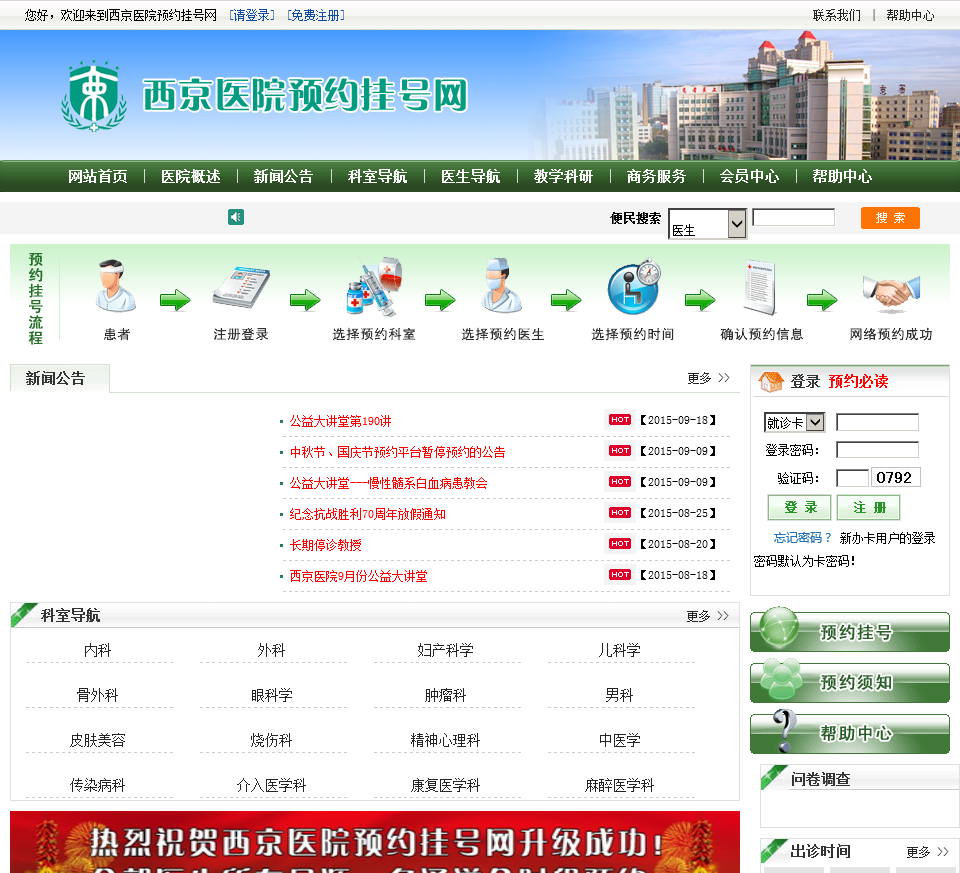
Task: Open the 骨外科 department link
Action: (x=97, y=695)
